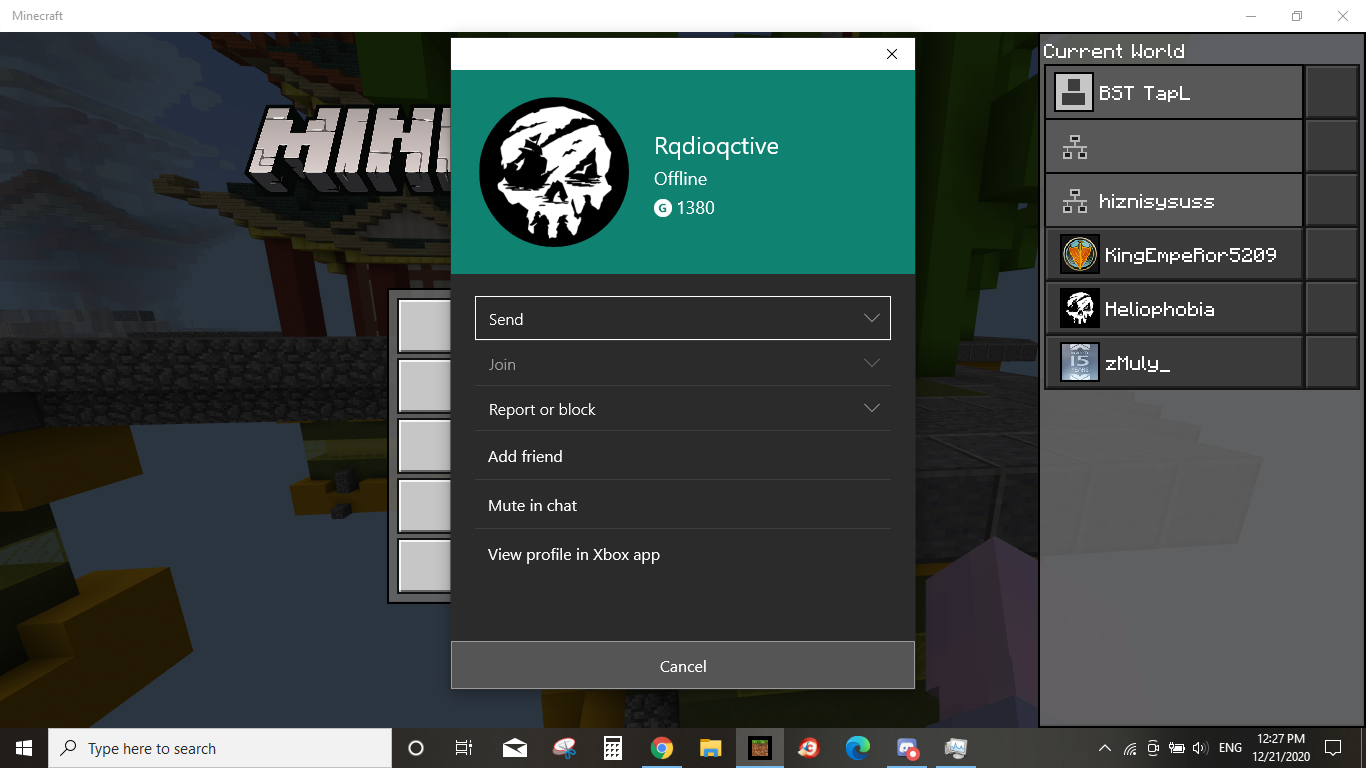Image resolution: width=1366 pixels, height=768 pixels.
Task: Choose Add friend
Action: 683,456
